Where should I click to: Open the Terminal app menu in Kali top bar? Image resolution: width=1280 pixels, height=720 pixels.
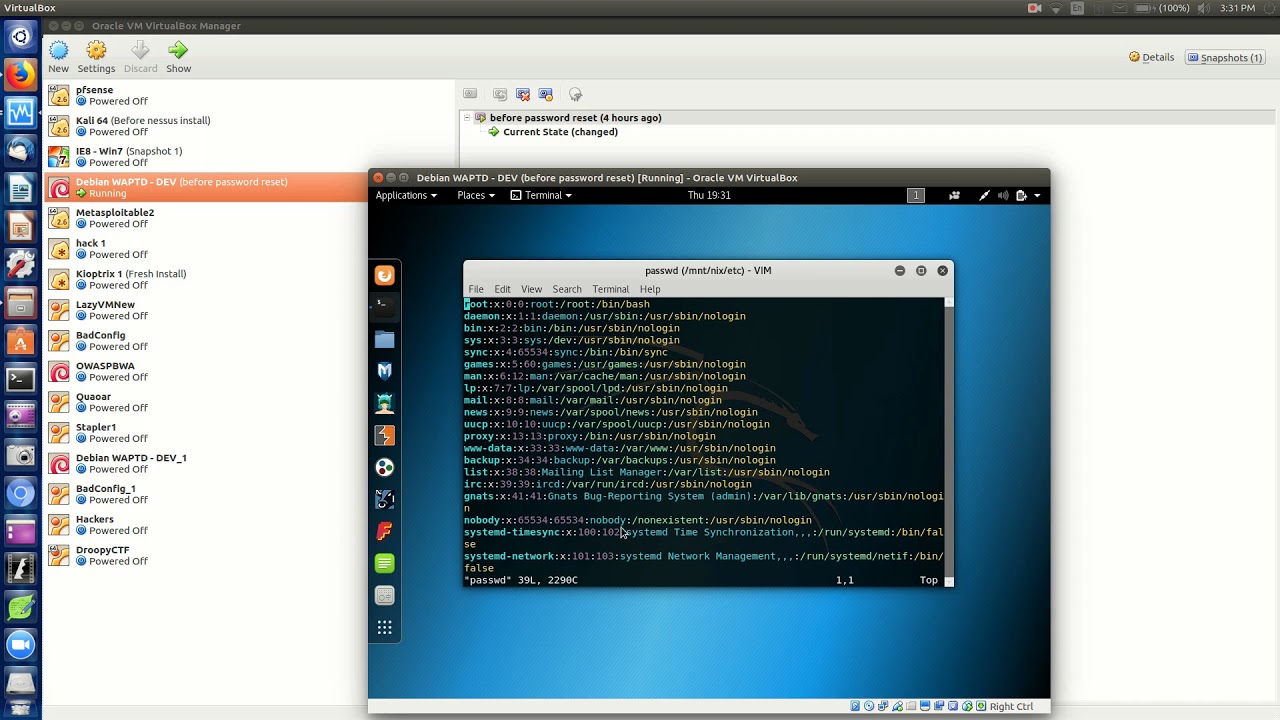[541, 195]
